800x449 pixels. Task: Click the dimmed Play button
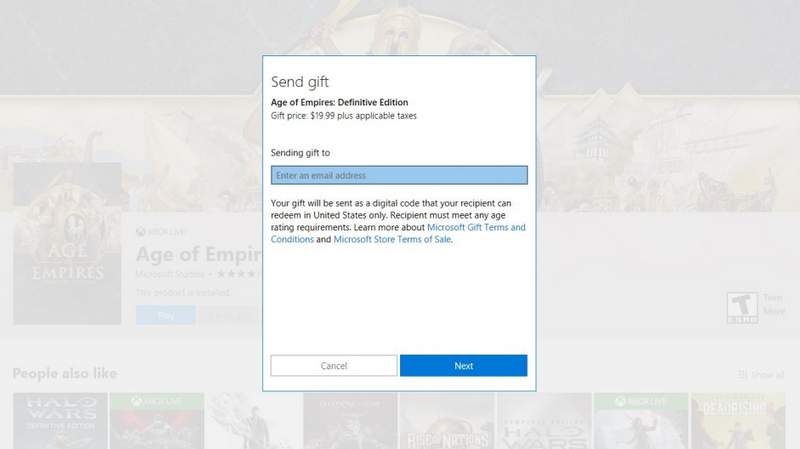coord(165,315)
